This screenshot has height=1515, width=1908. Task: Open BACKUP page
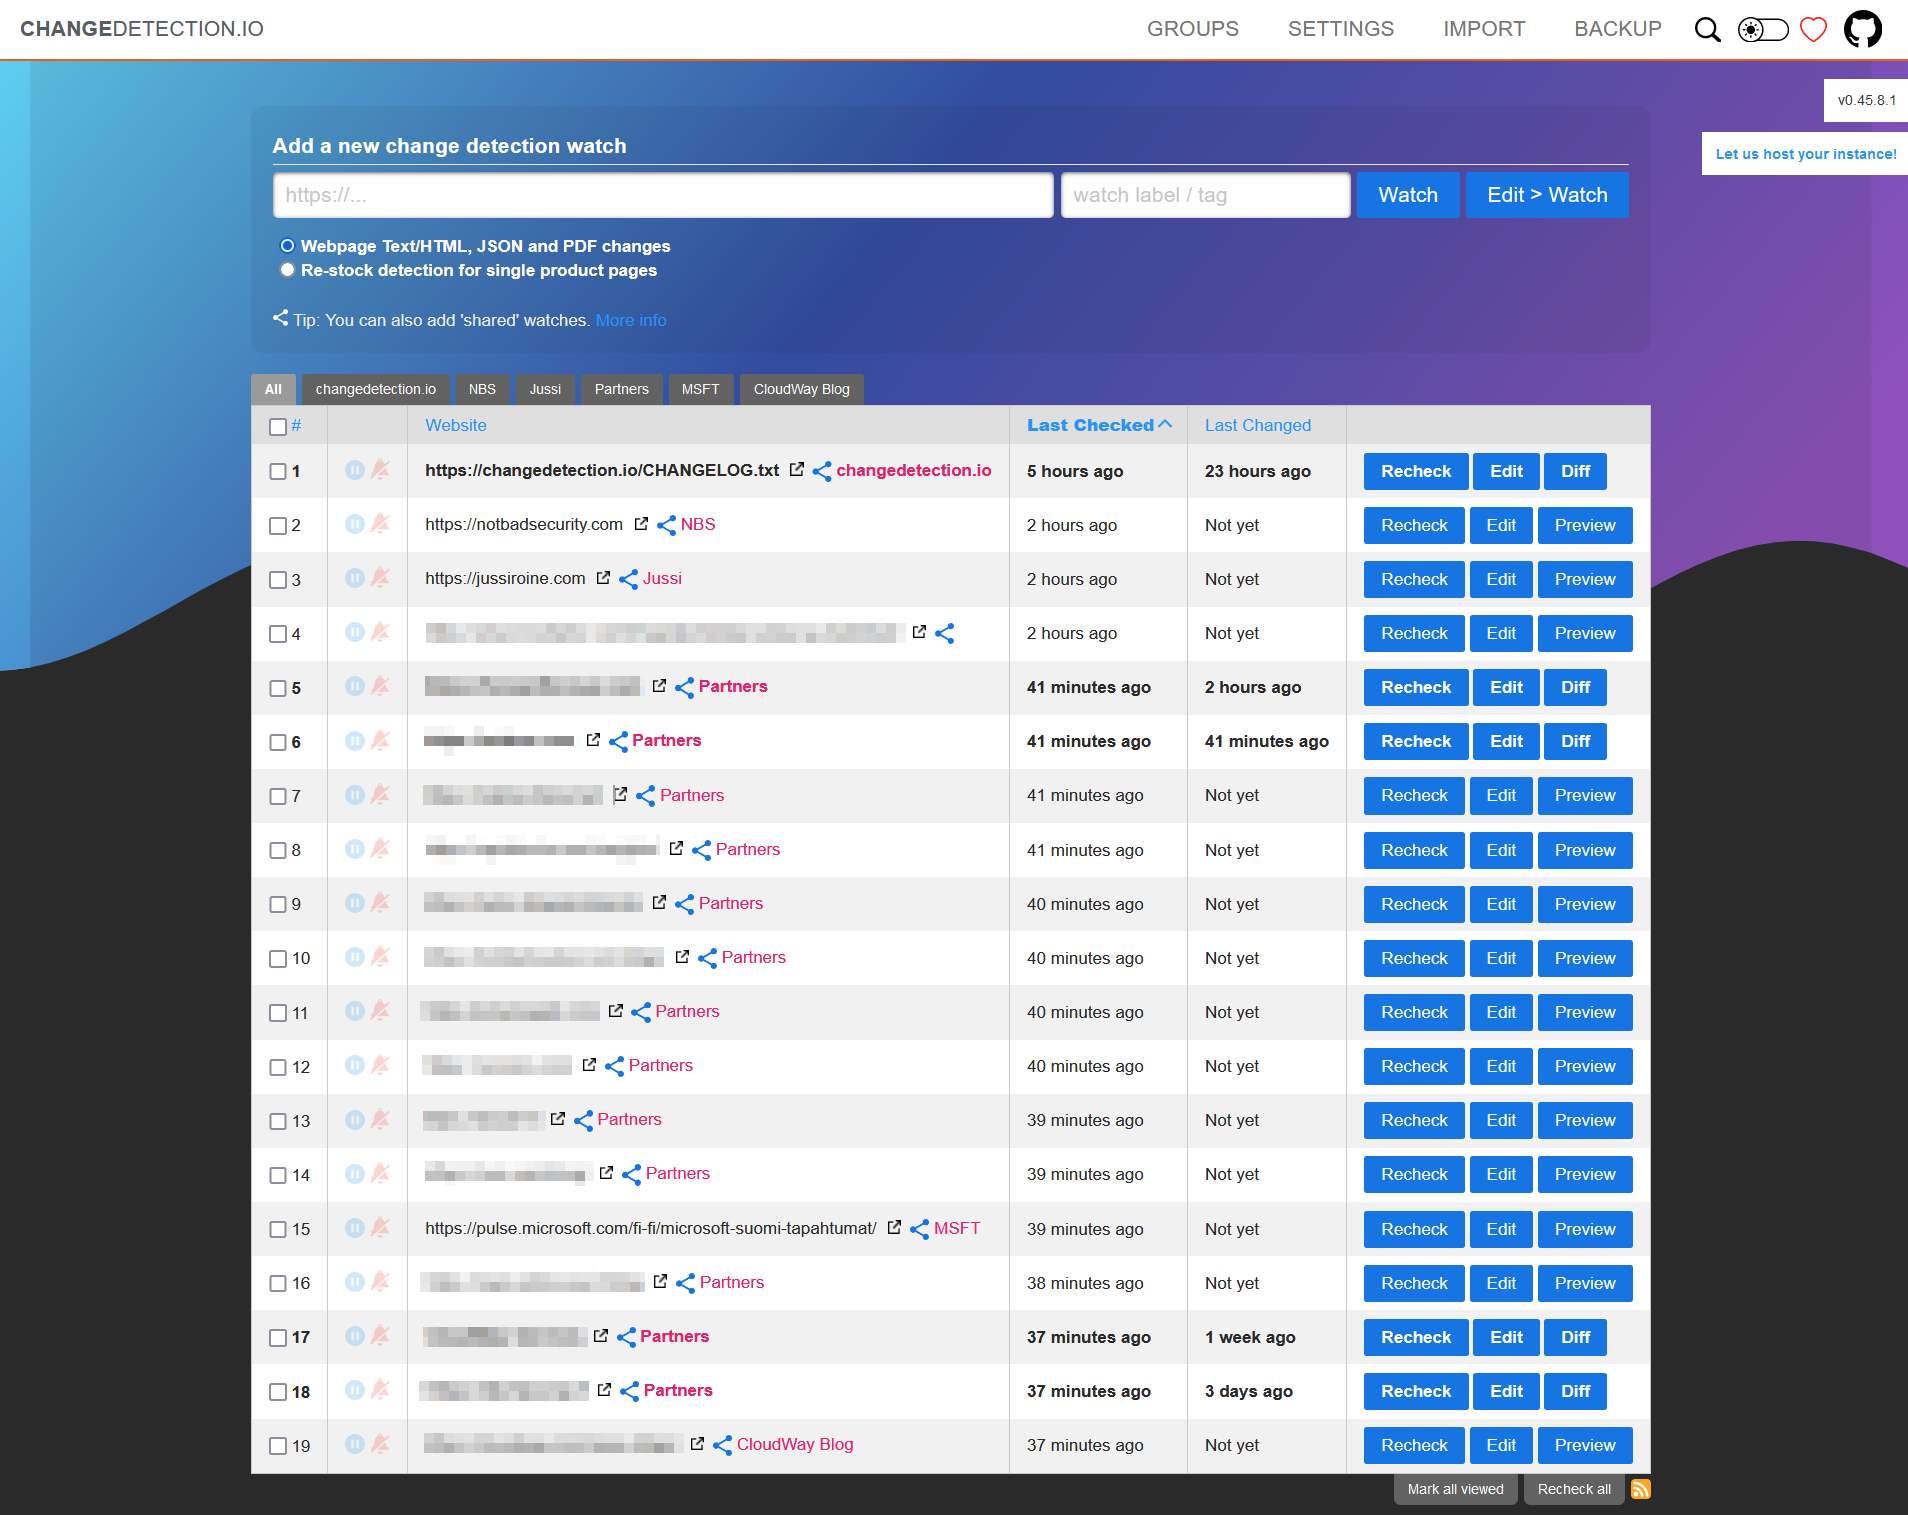coord(1618,29)
